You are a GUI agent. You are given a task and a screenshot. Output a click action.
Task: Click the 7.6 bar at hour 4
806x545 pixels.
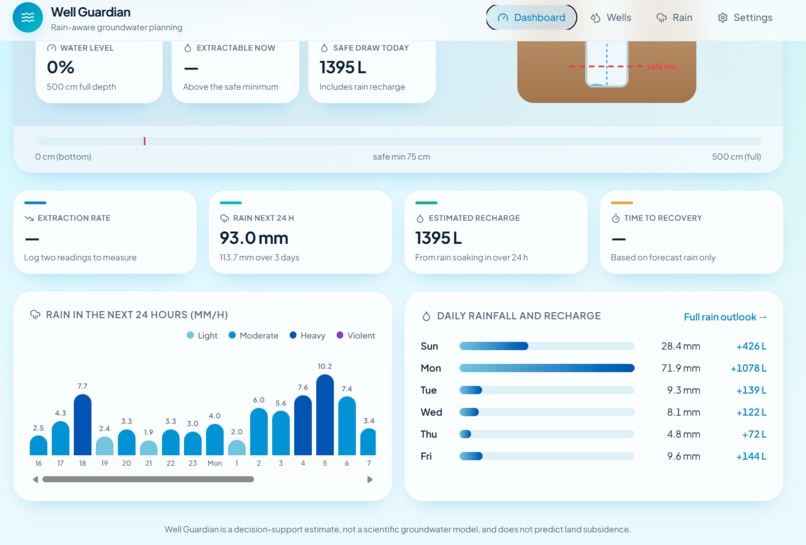pyautogui.click(x=303, y=425)
